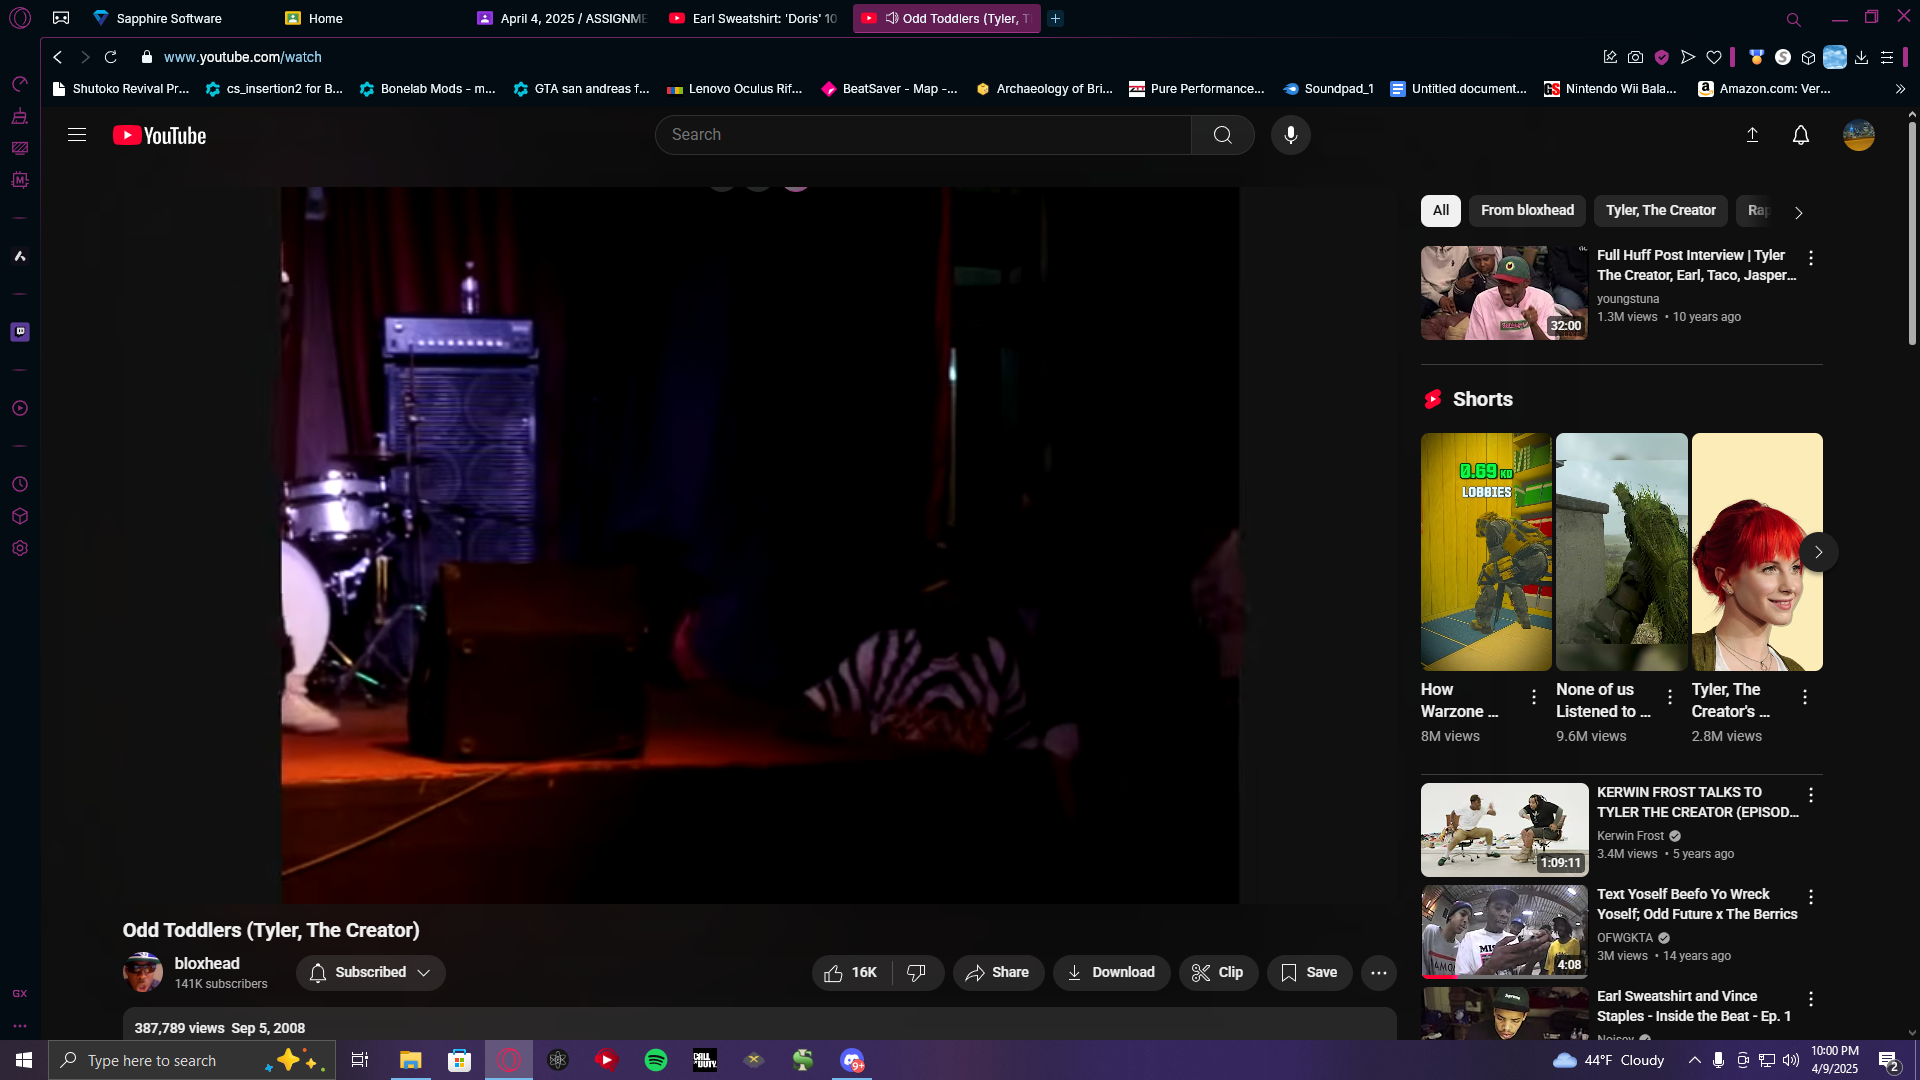
Task: Click the YouTube search input field
Action: [923, 135]
